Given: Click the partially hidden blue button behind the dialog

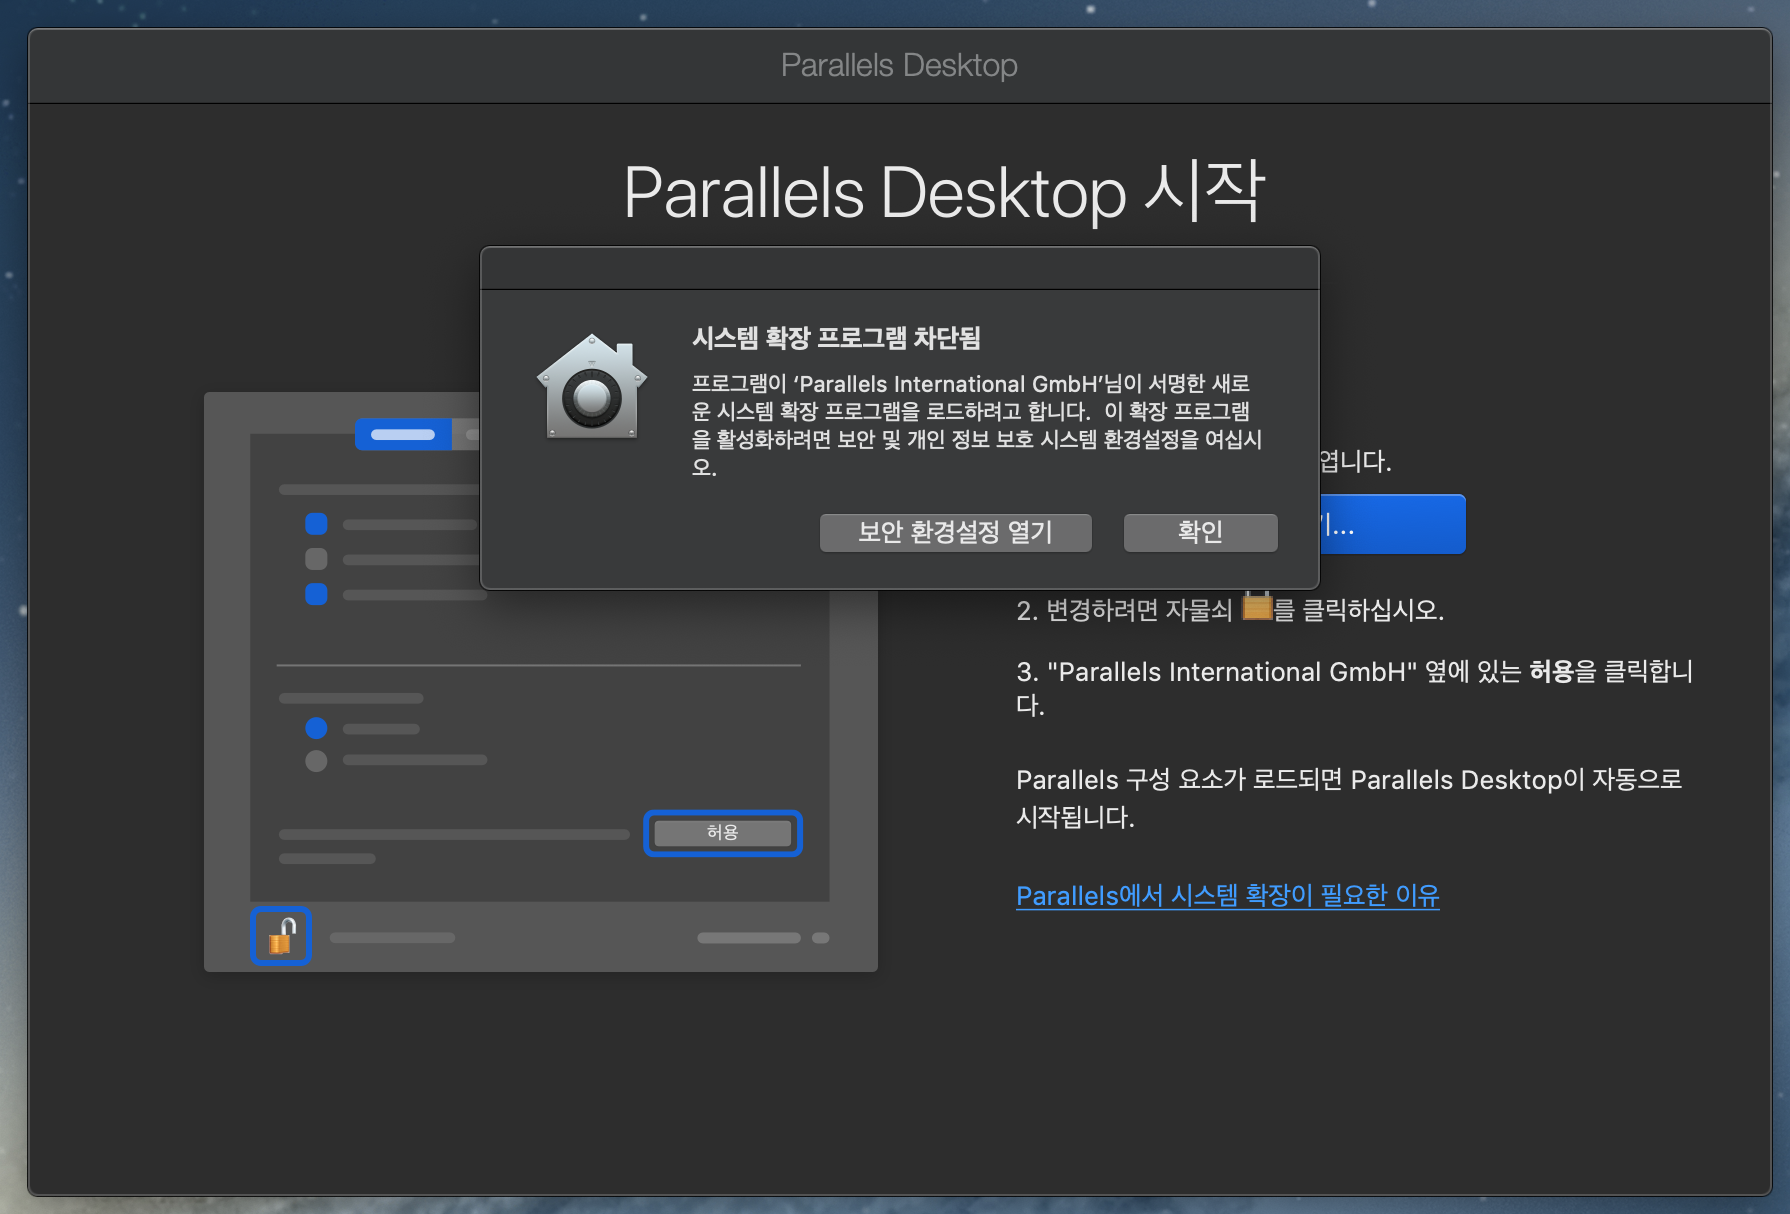Looking at the screenshot, I should click(x=1393, y=524).
